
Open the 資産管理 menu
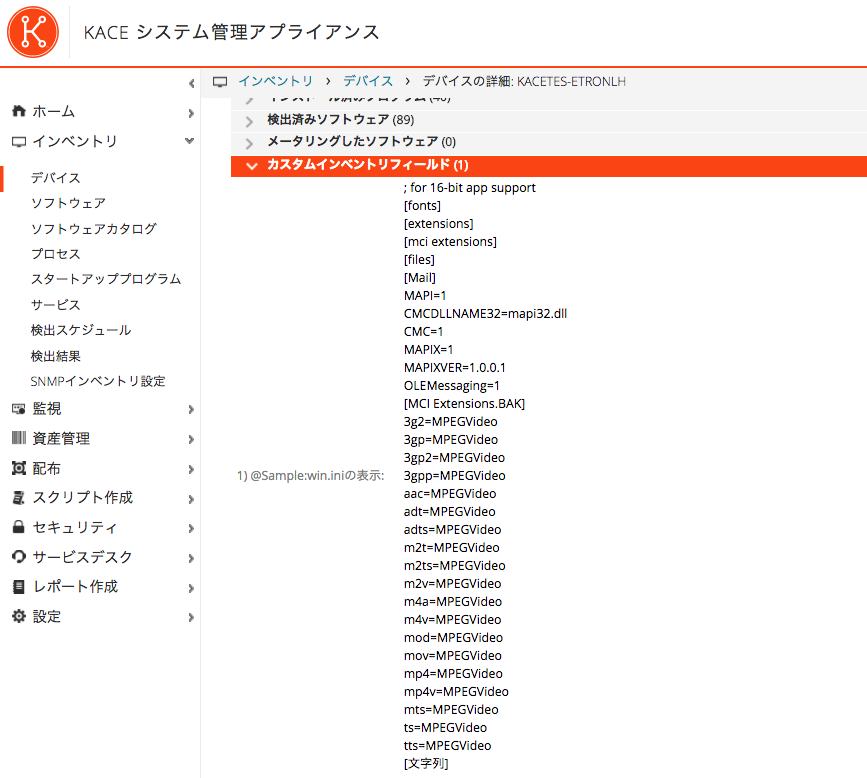[x=61, y=438]
